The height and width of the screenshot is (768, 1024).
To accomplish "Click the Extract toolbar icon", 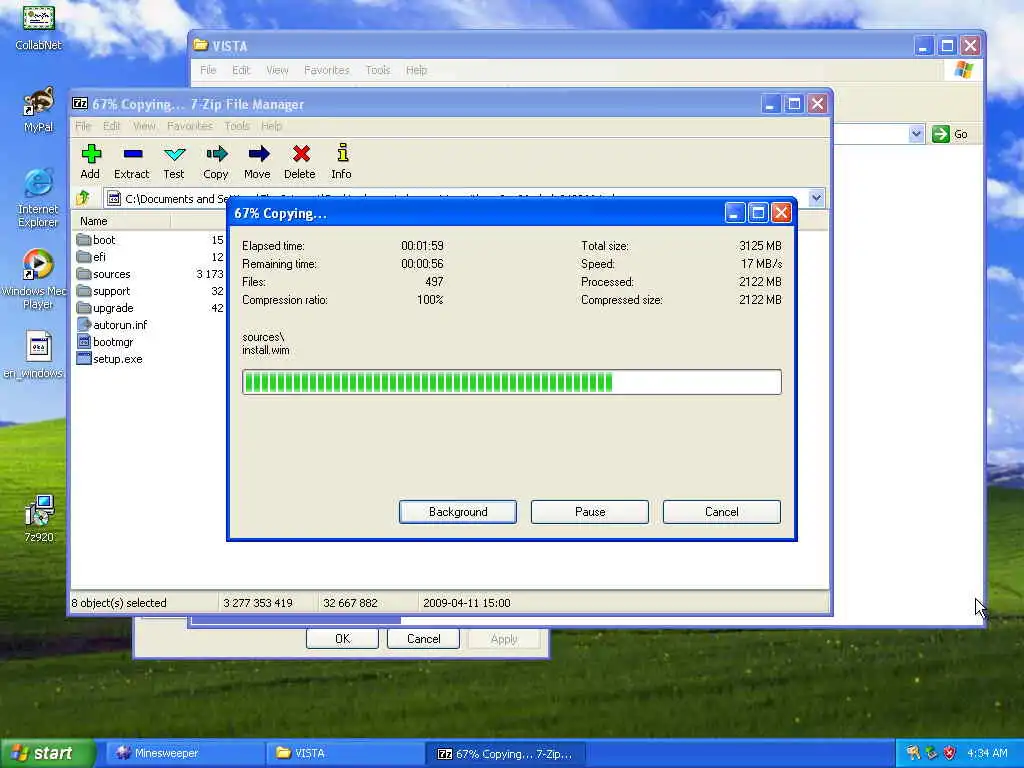I will (133, 154).
